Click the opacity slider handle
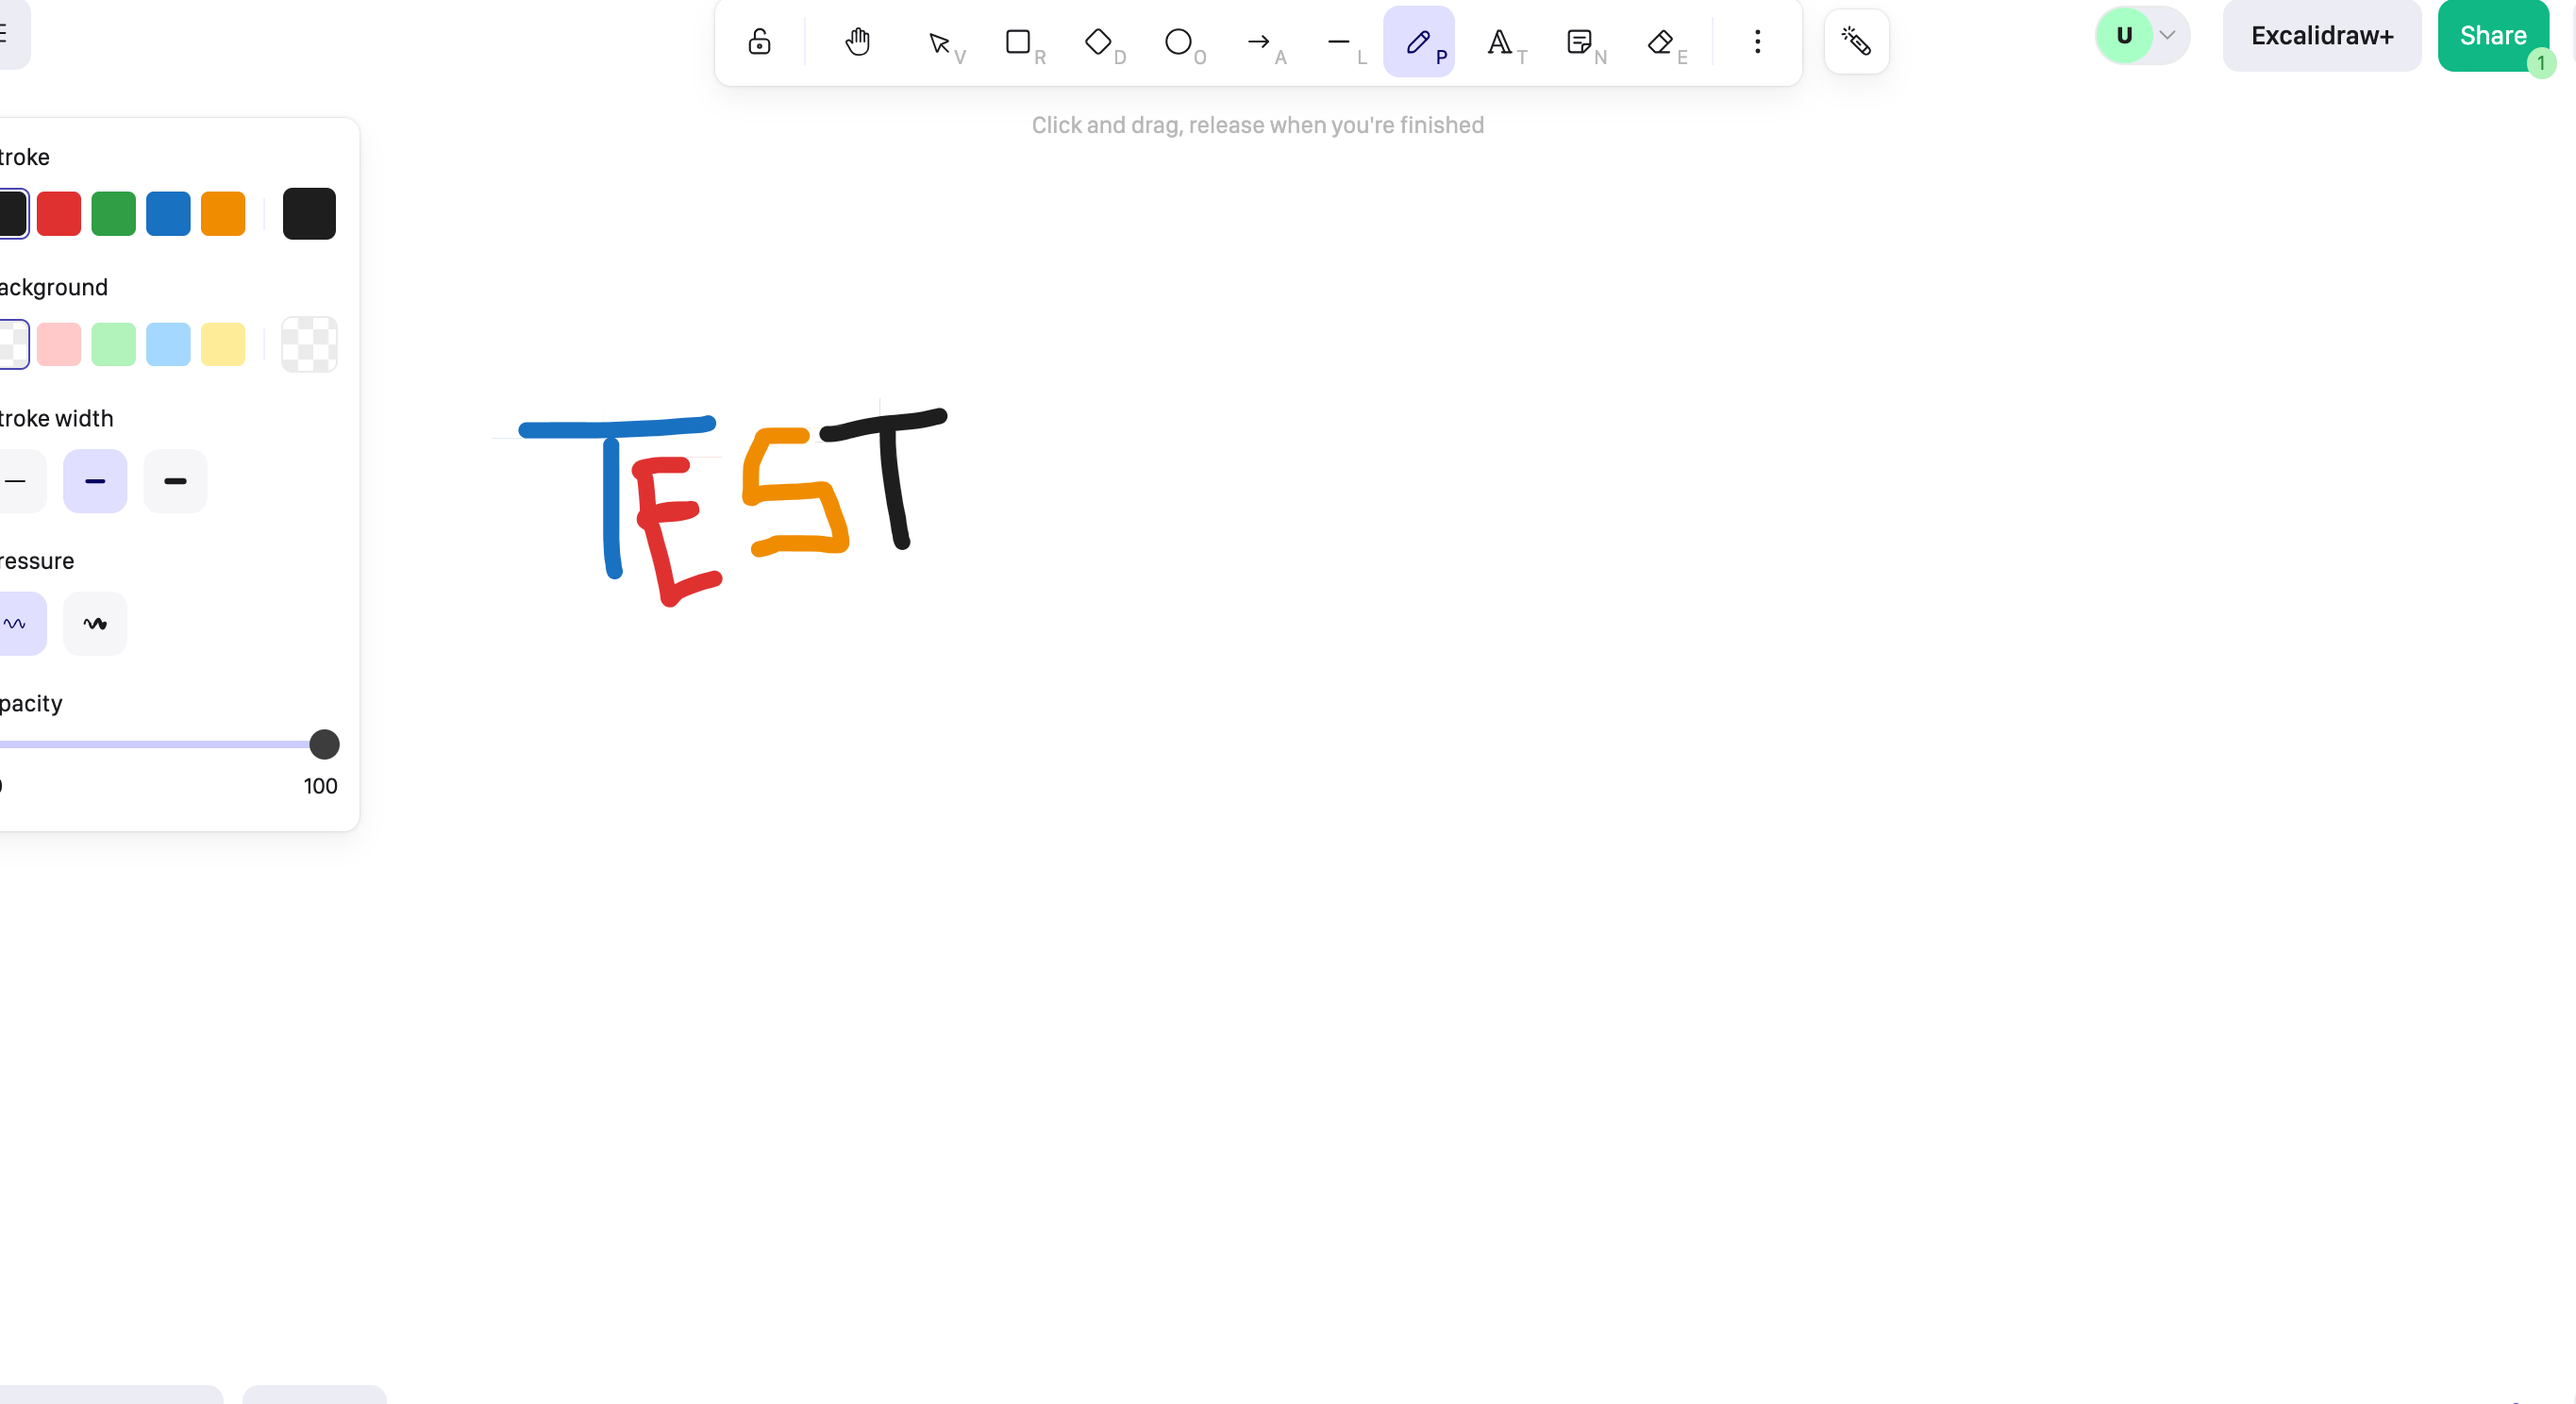2576x1404 pixels. tap(324, 744)
